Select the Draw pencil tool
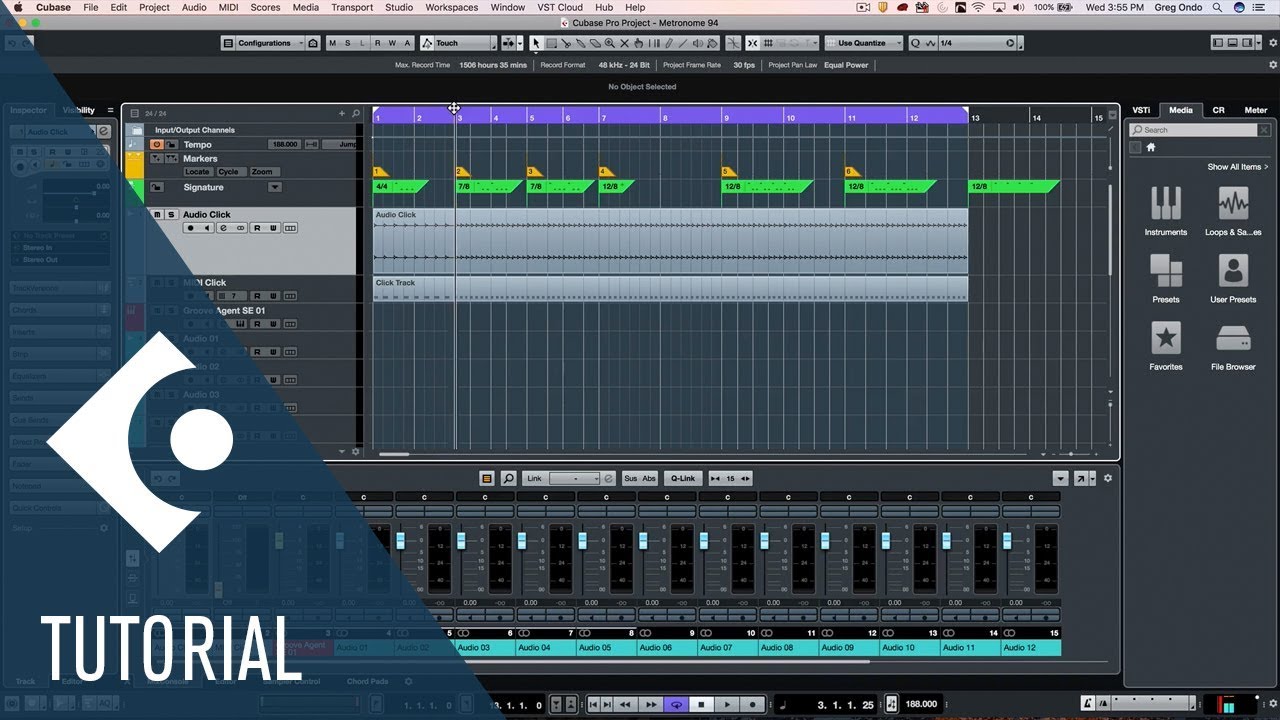Screen dimensions: 1280x720 (668, 43)
